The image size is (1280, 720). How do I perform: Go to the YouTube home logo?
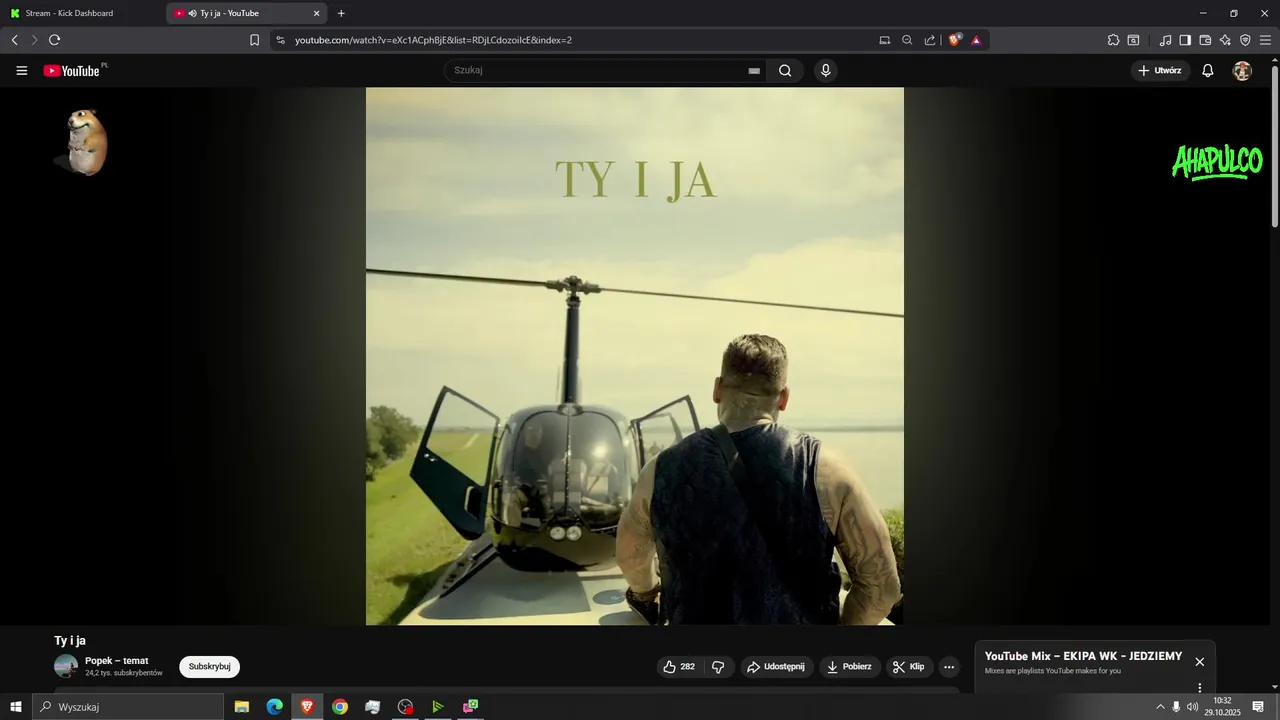click(72, 71)
